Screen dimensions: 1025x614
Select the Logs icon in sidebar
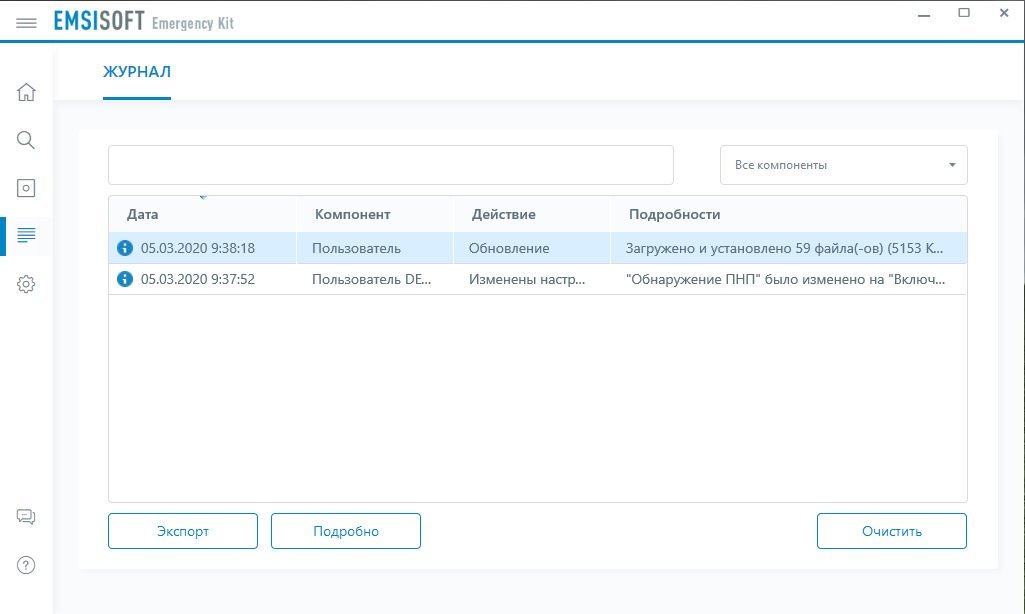(27, 236)
